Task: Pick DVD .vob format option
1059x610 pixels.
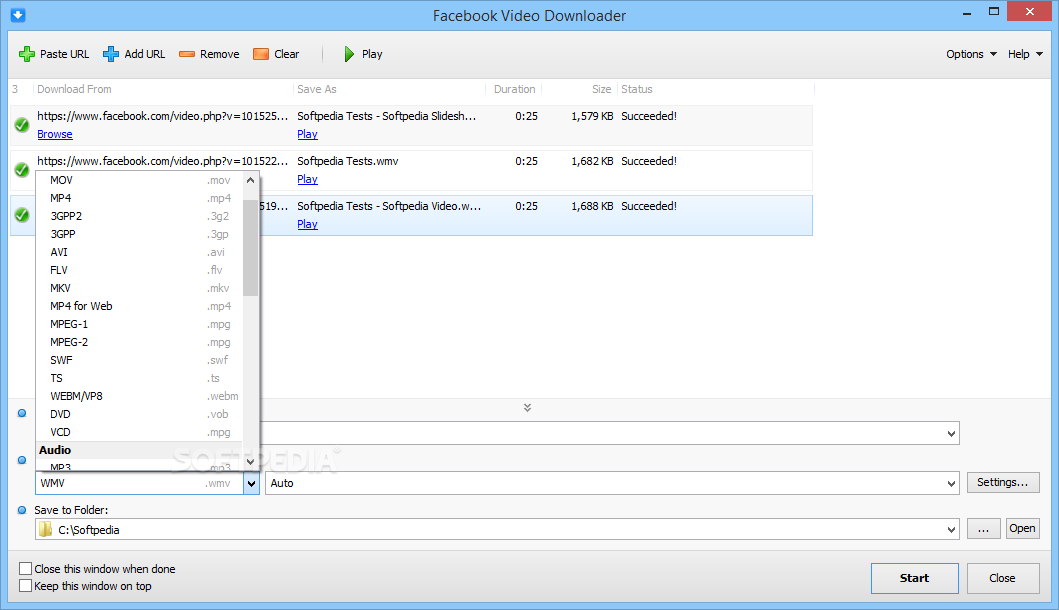Action: click(x=140, y=414)
